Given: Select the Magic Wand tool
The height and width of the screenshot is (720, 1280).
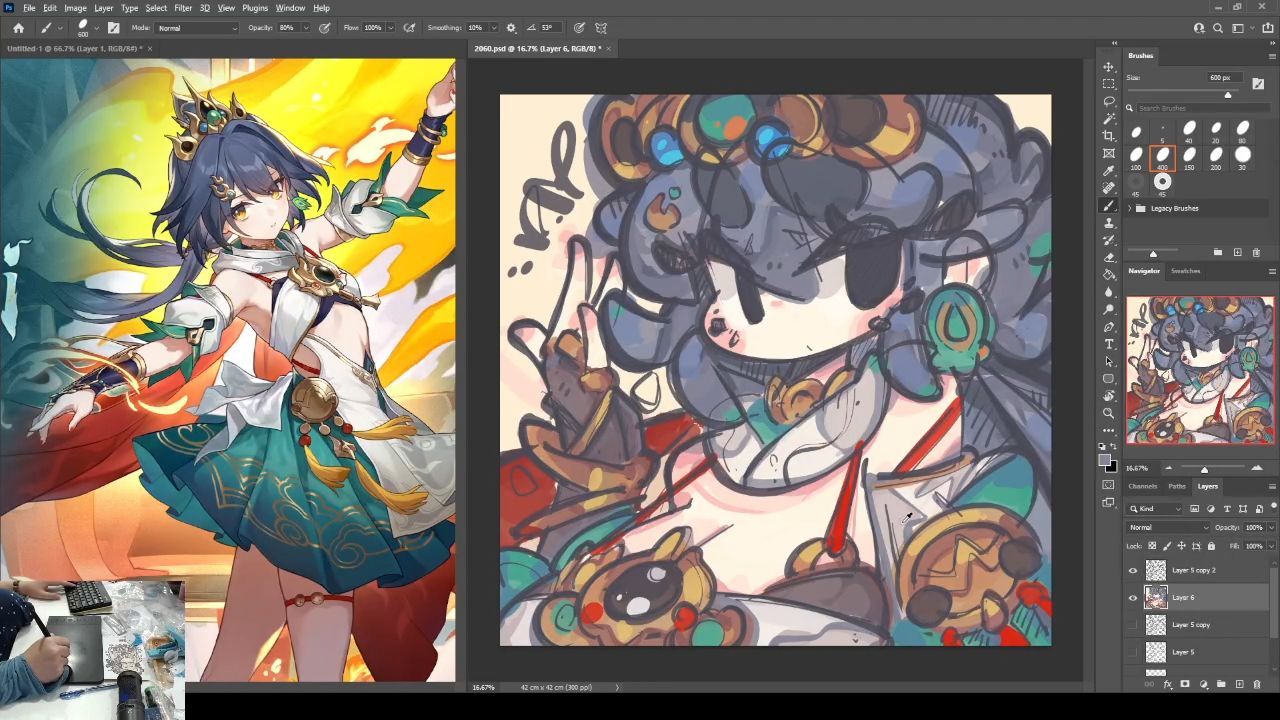Looking at the screenshot, I should (x=1108, y=119).
